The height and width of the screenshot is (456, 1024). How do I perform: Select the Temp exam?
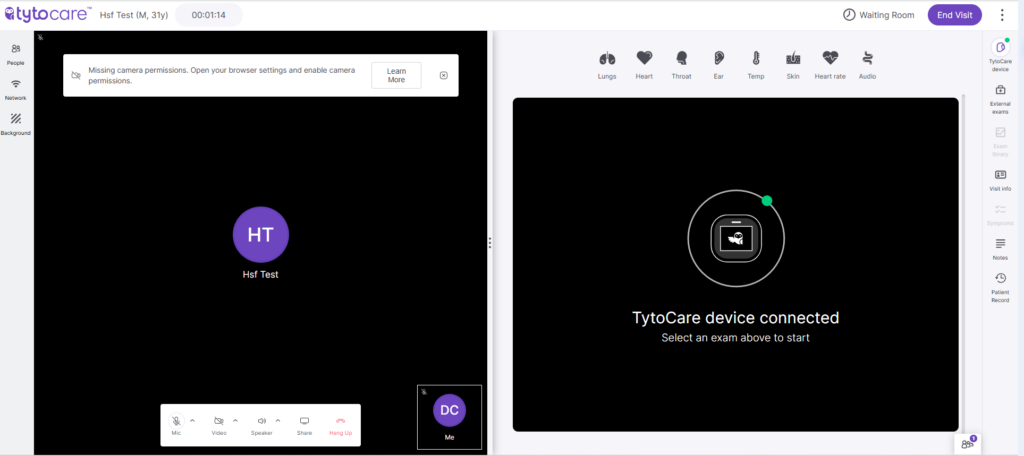click(756, 65)
